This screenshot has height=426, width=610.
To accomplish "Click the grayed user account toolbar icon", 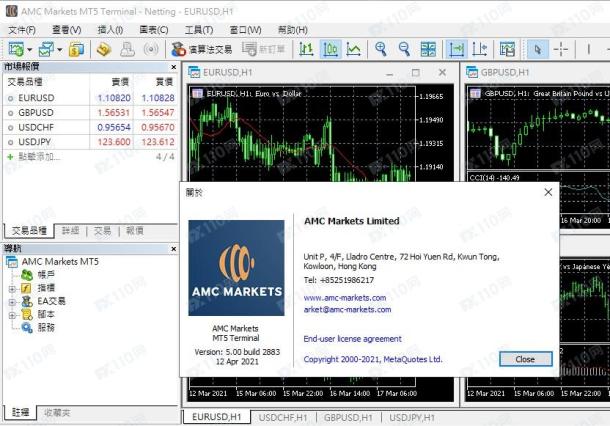I will 127,49.
